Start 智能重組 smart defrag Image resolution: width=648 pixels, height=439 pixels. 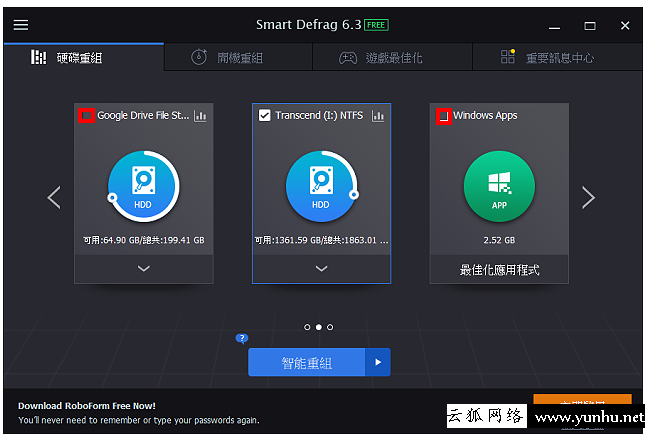[x=306, y=363]
